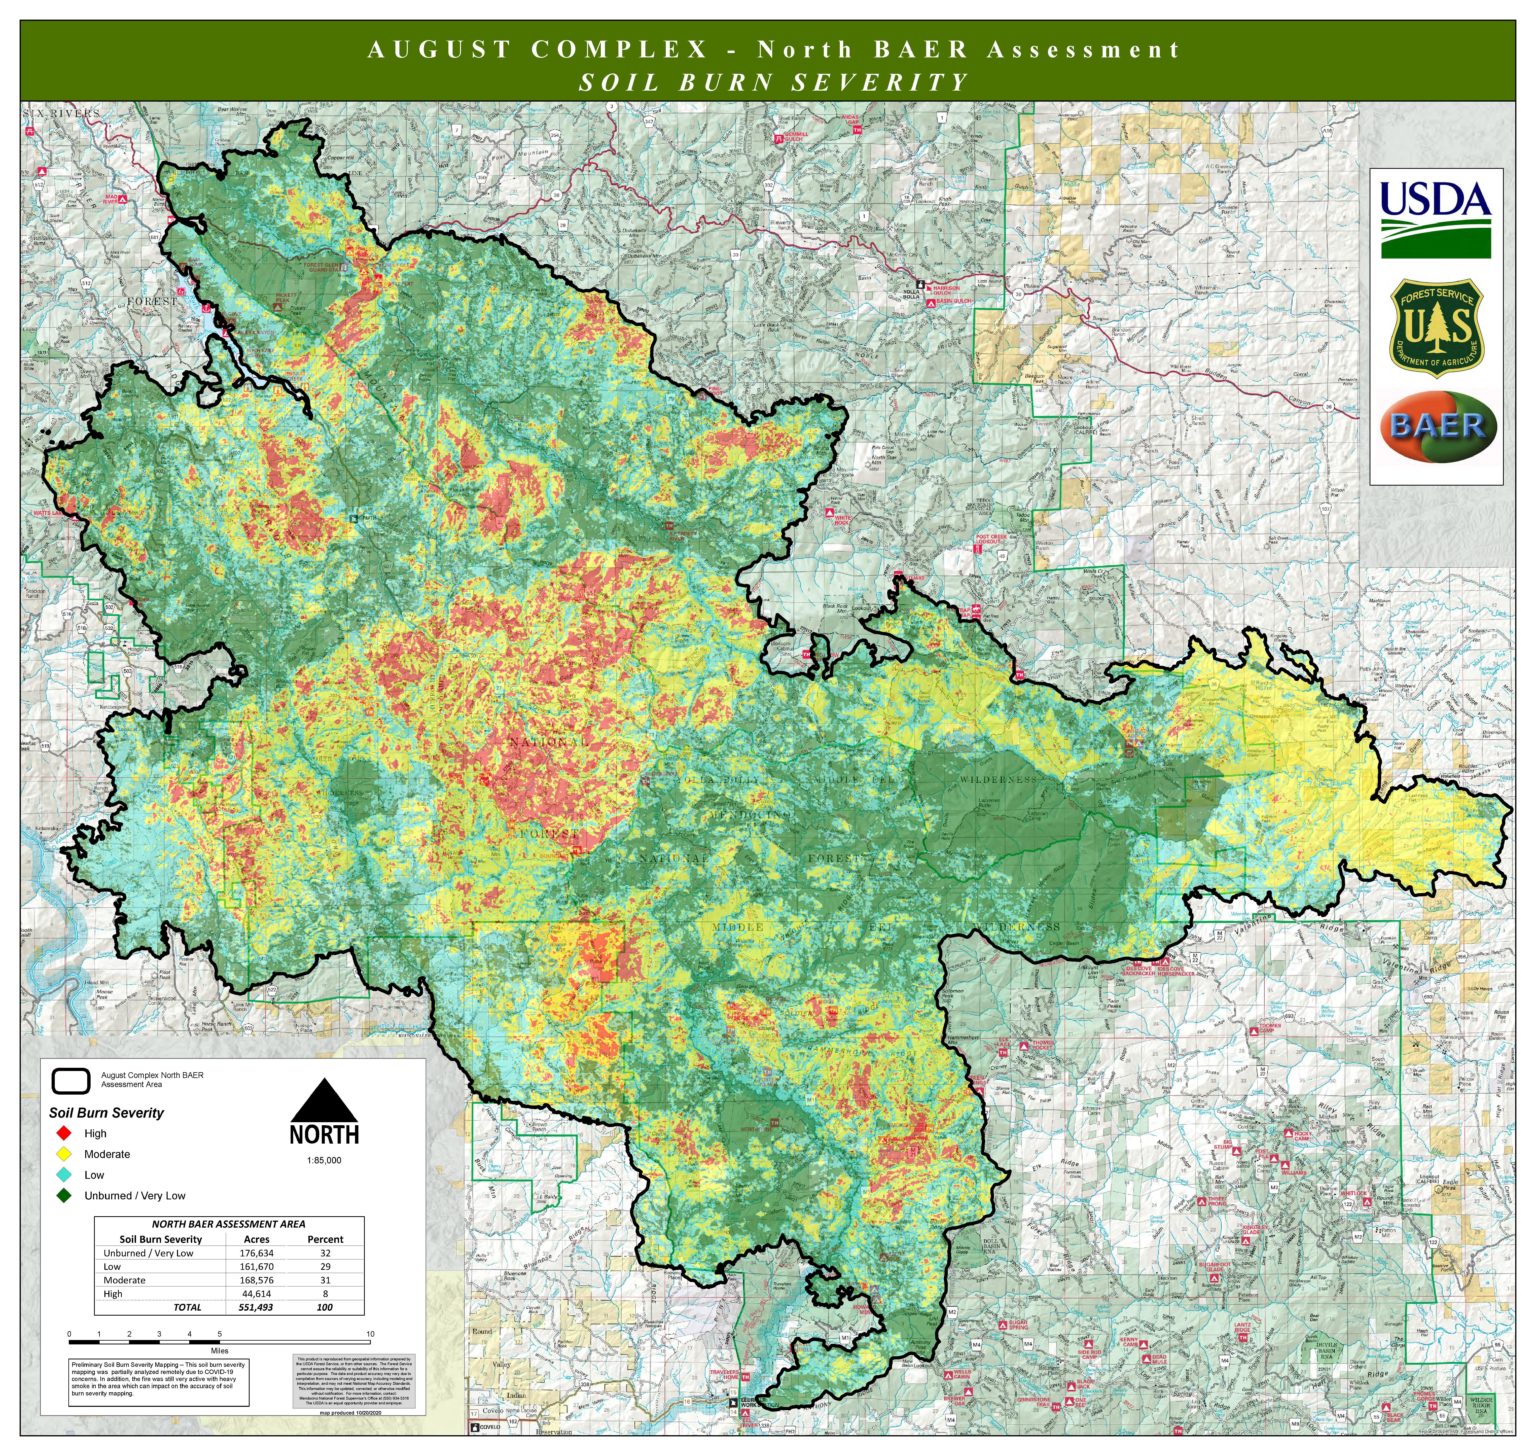Click the red High severity diamond
The width and height of the screenshot is (1536, 1455).
coord(64,1133)
